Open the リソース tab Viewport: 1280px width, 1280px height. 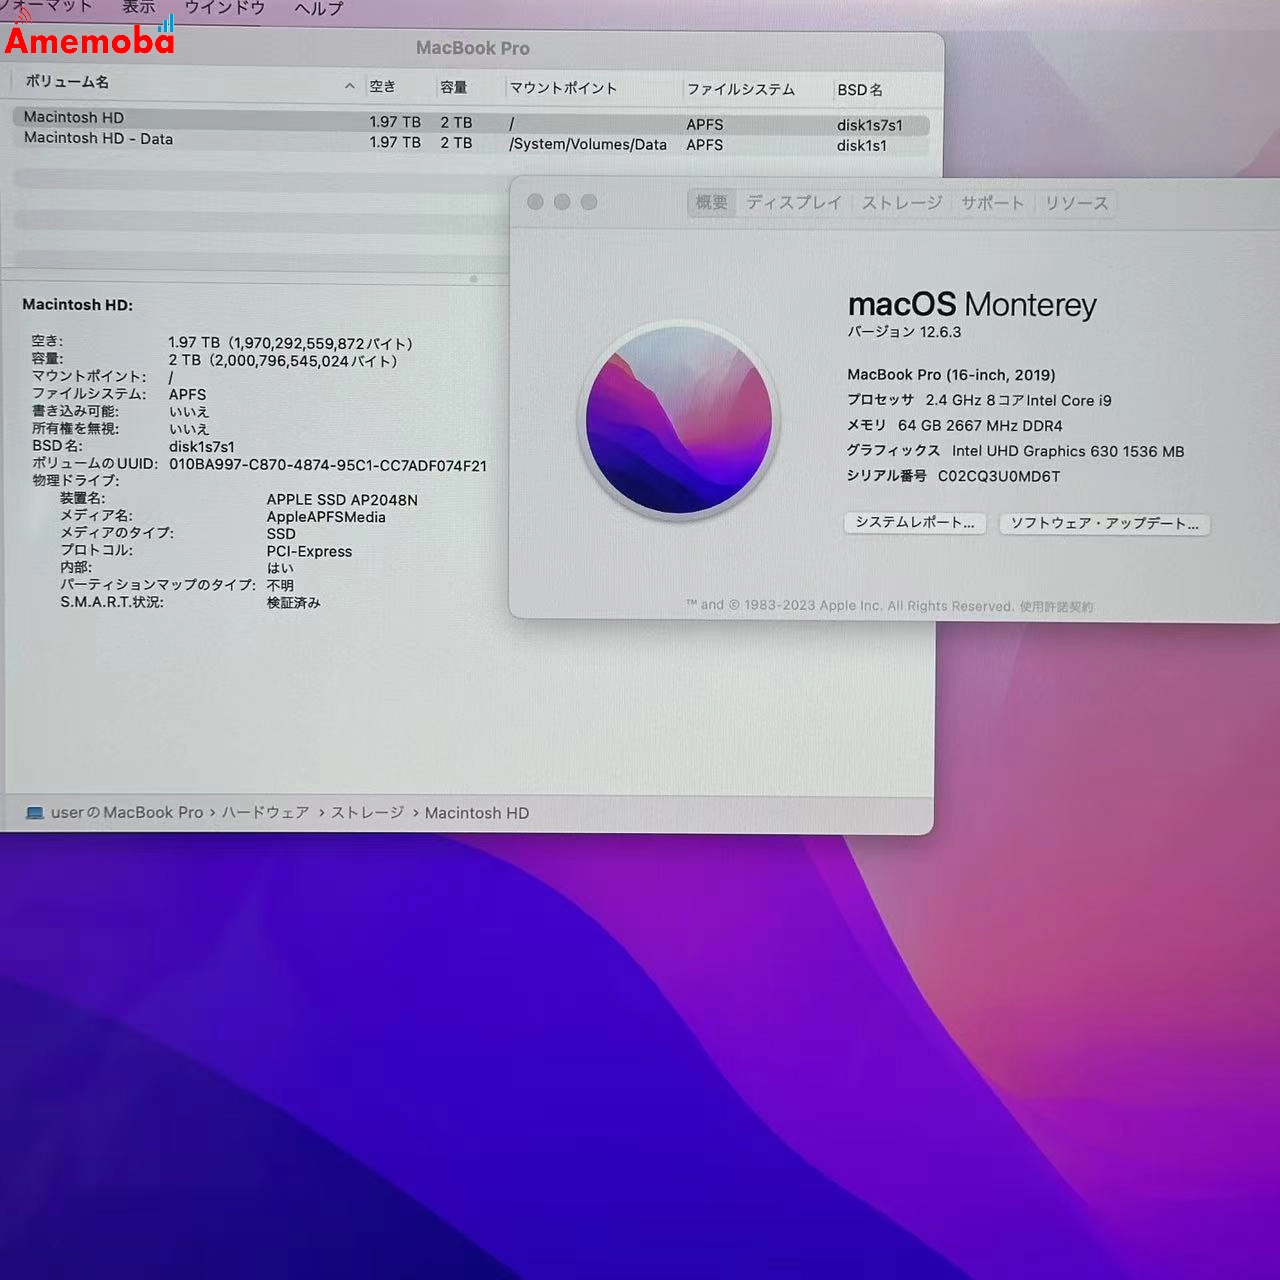coord(1075,203)
